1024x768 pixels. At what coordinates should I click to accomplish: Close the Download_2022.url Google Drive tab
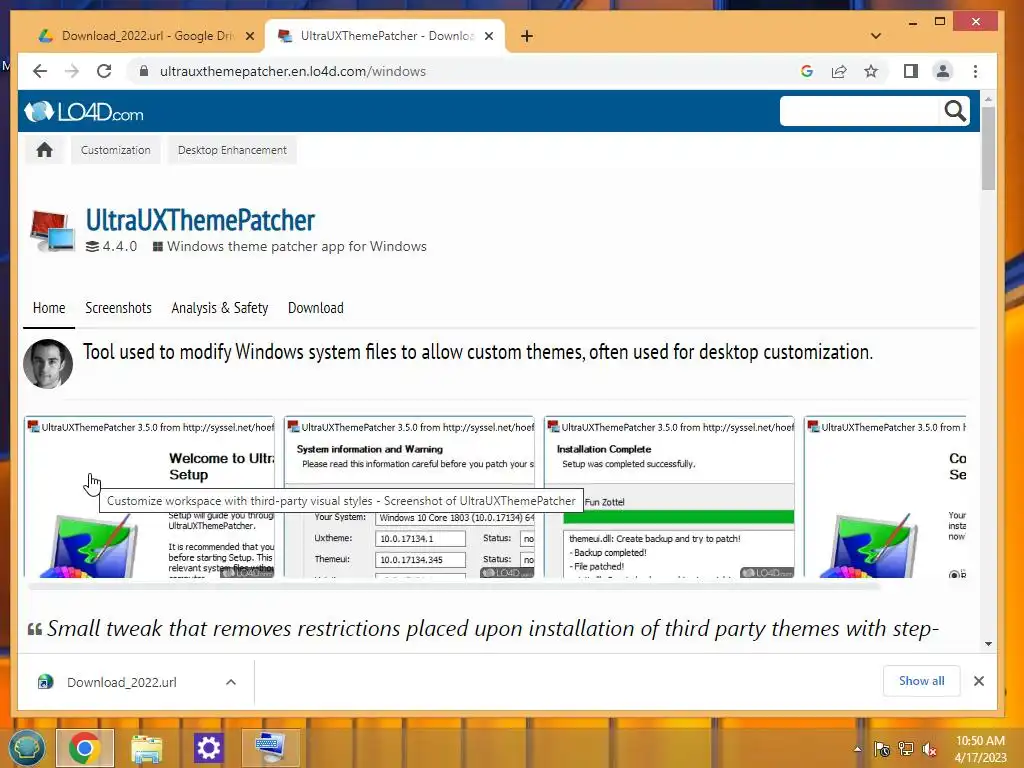[249, 36]
